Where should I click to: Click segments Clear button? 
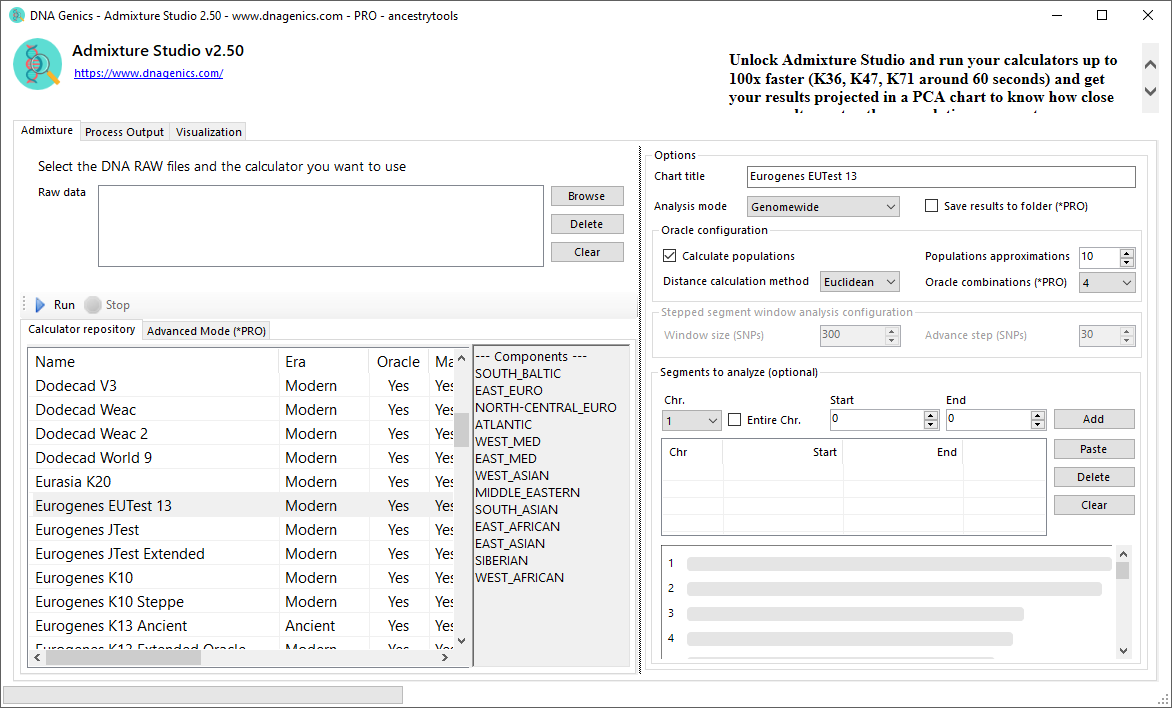click(x=1094, y=505)
